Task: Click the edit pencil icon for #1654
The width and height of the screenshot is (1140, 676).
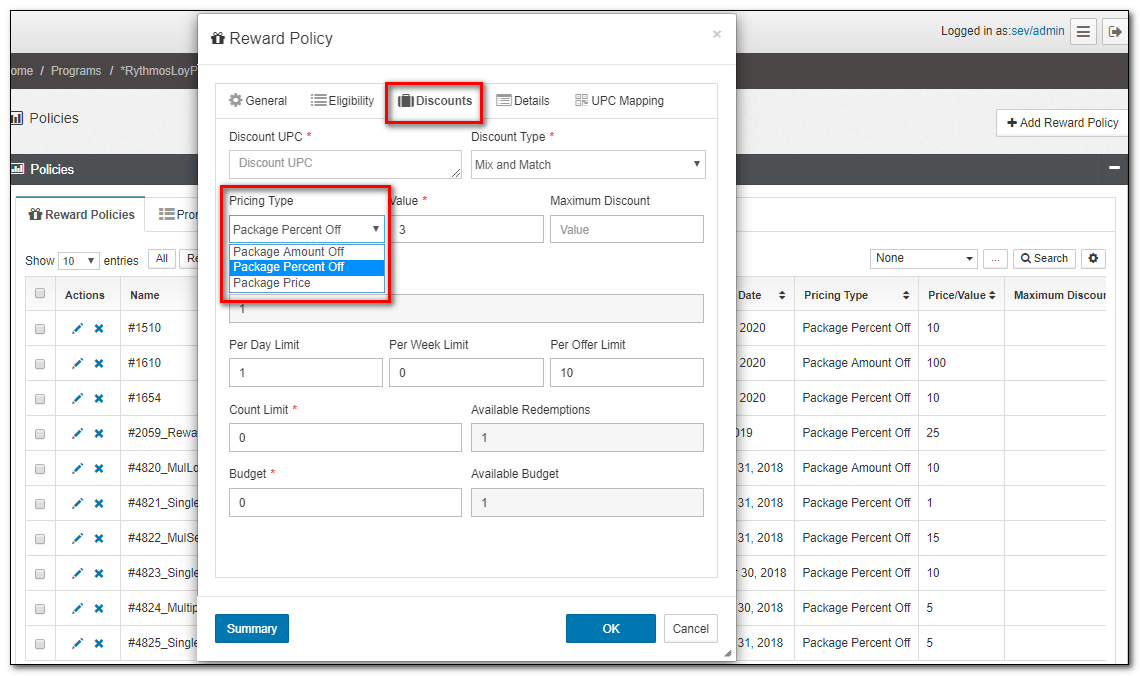Action: click(x=77, y=399)
